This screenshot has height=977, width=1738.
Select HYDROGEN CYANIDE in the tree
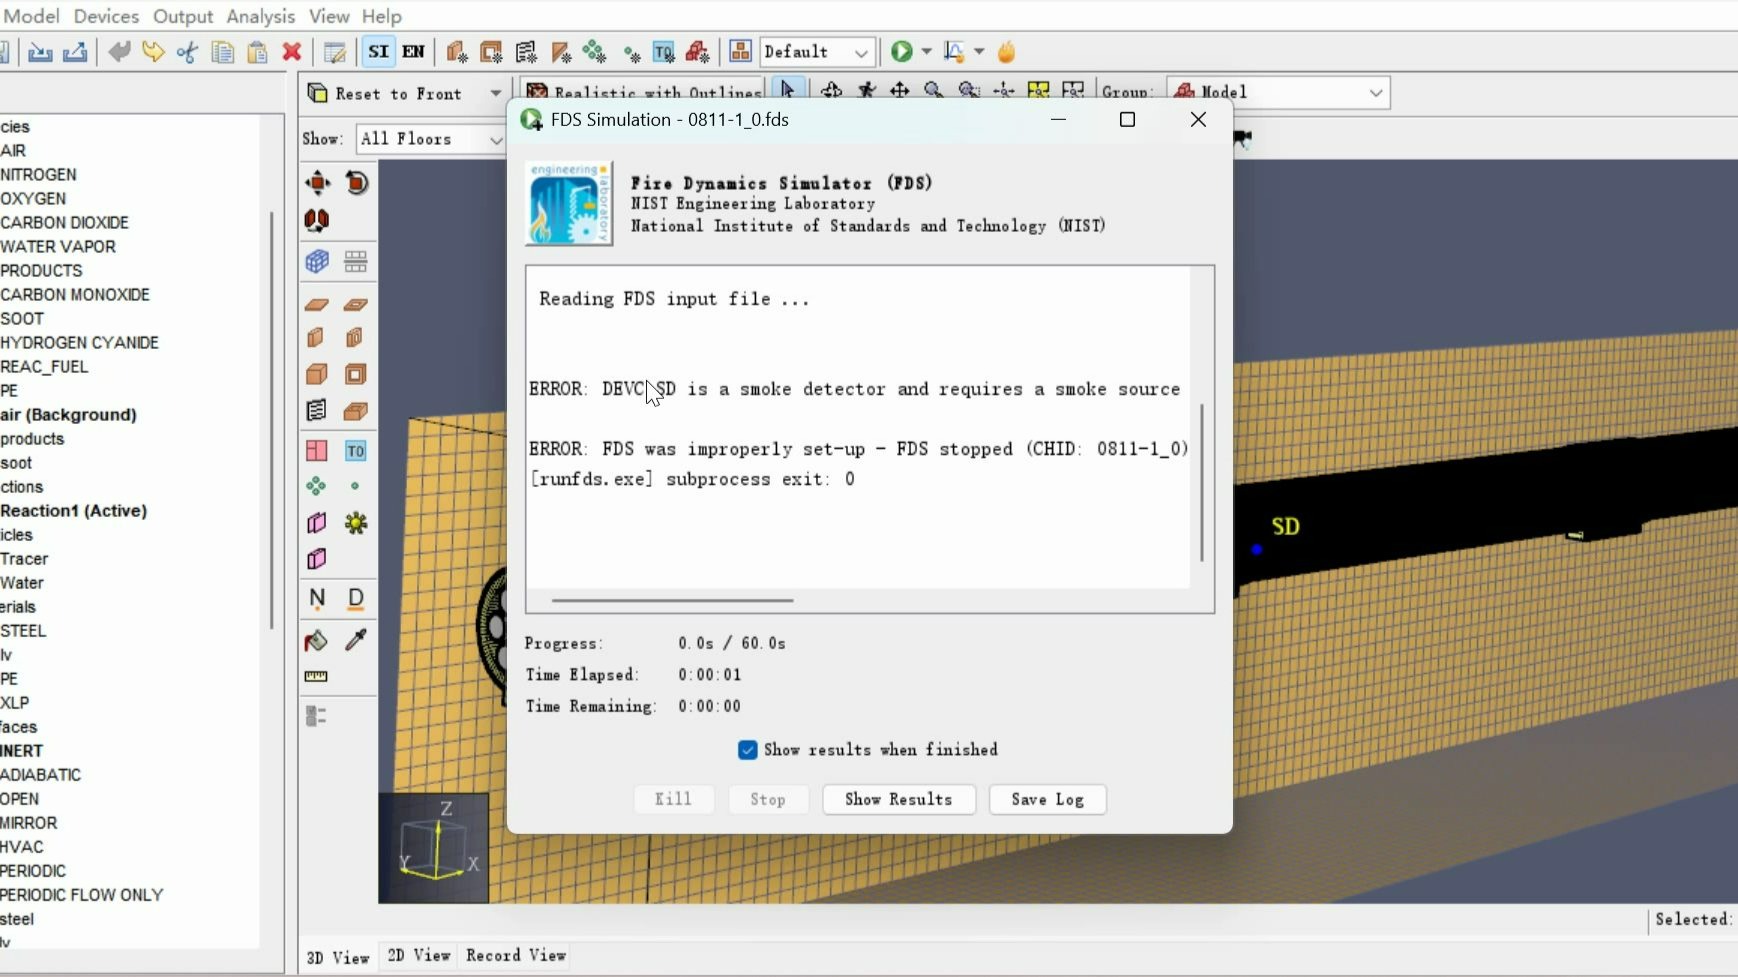click(80, 343)
